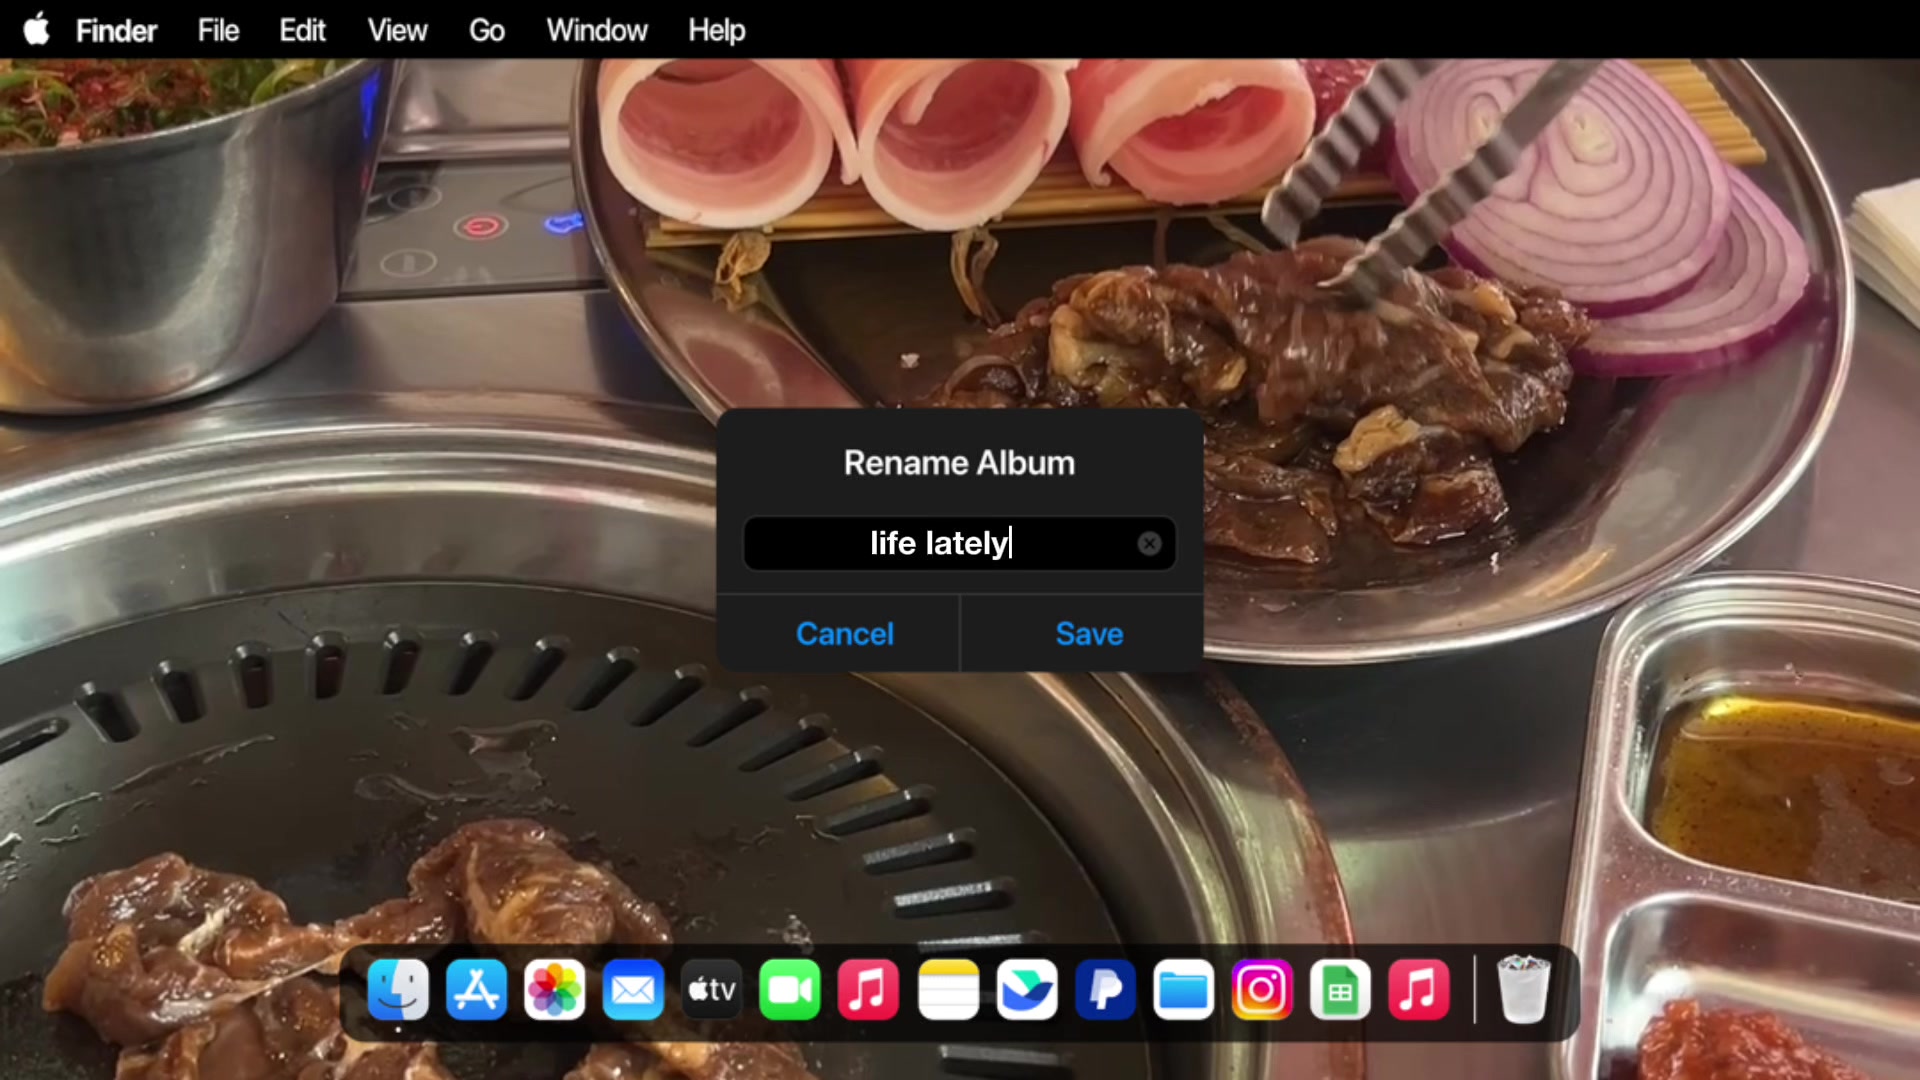Open Finder from the dock

pos(398,990)
